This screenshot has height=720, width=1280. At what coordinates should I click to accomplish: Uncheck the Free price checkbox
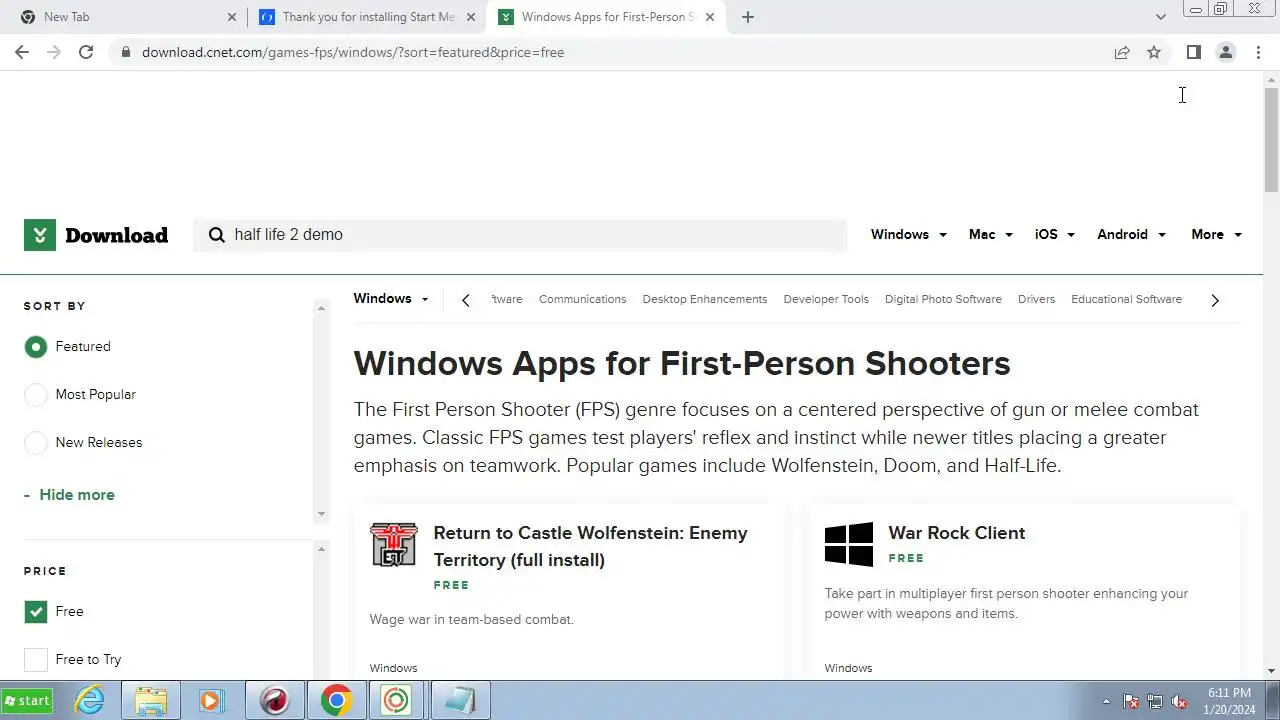(36, 611)
